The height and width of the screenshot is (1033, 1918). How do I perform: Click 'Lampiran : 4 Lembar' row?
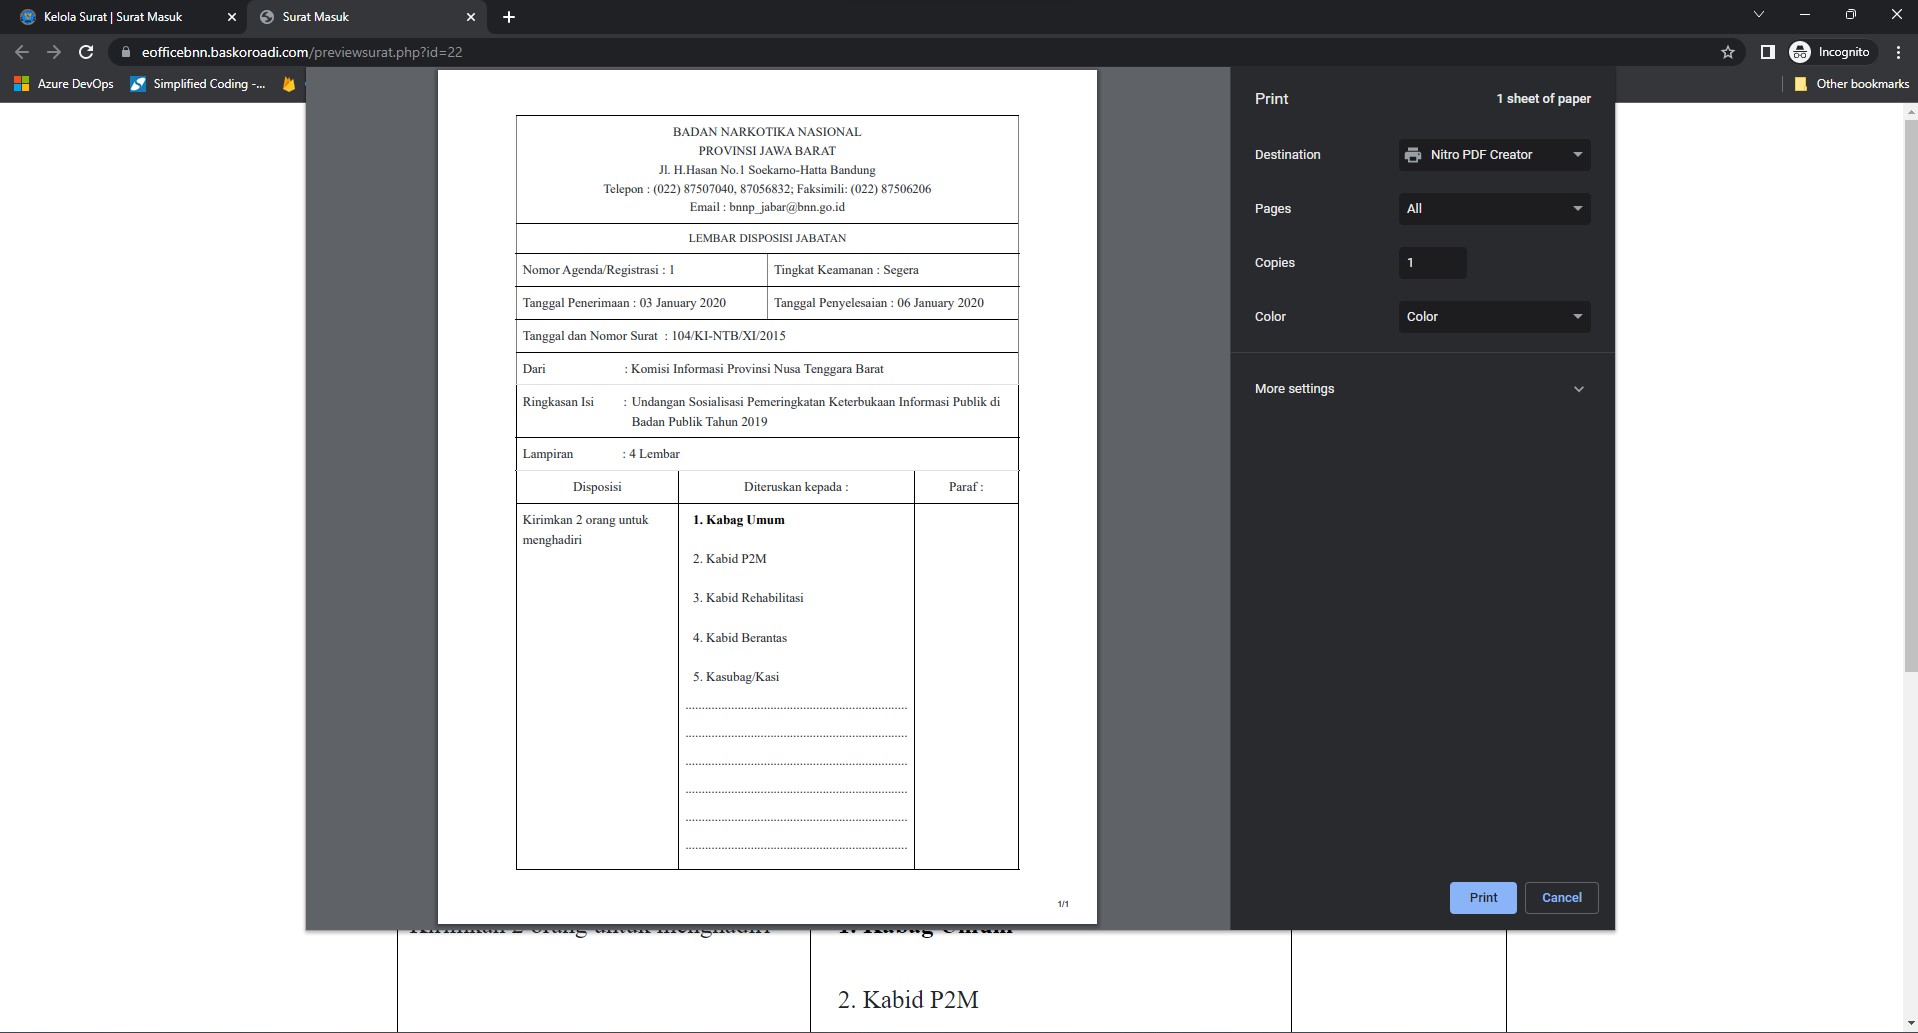point(767,454)
